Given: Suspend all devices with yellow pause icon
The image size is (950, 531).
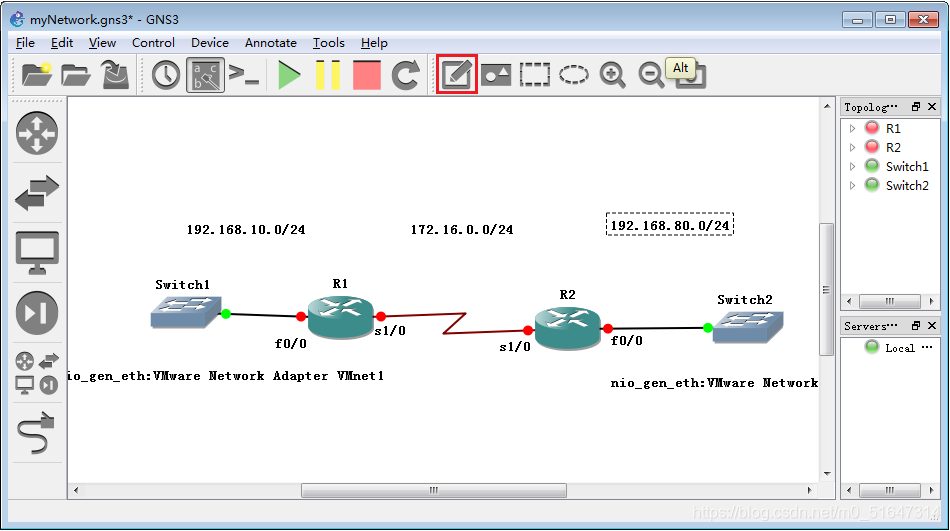Looking at the screenshot, I should point(328,75).
